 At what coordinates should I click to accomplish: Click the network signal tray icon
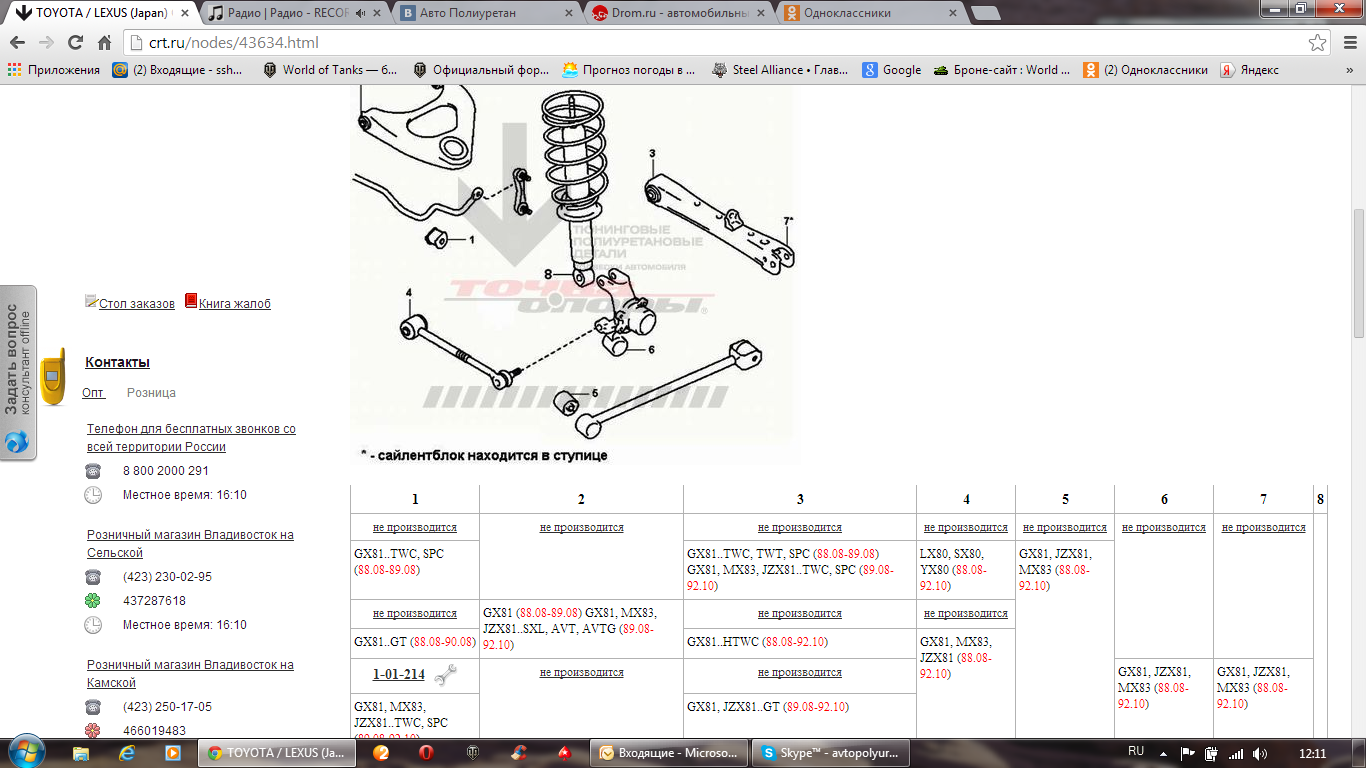pos(1236,752)
